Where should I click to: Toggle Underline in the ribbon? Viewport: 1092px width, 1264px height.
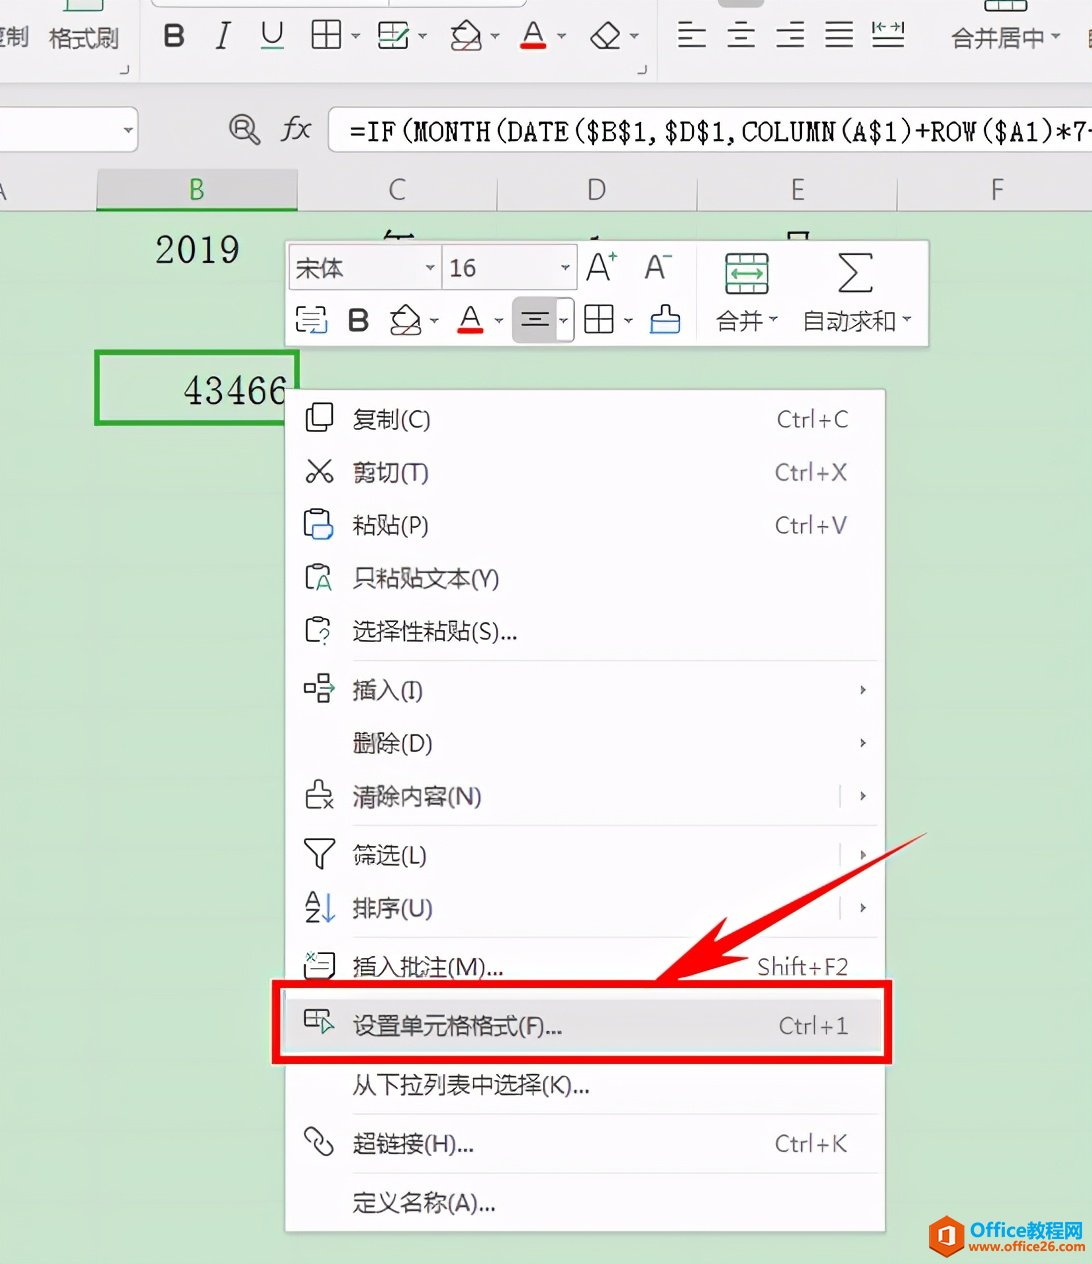(x=271, y=36)
